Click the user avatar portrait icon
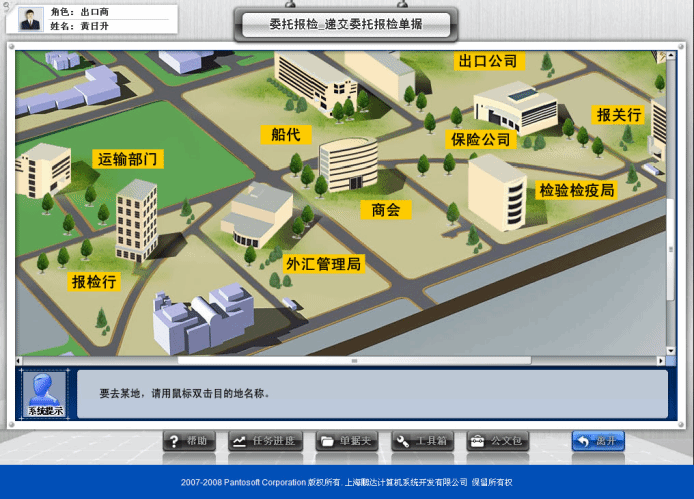The height and width of the screenshot is (499, 694). coord(29,19)
